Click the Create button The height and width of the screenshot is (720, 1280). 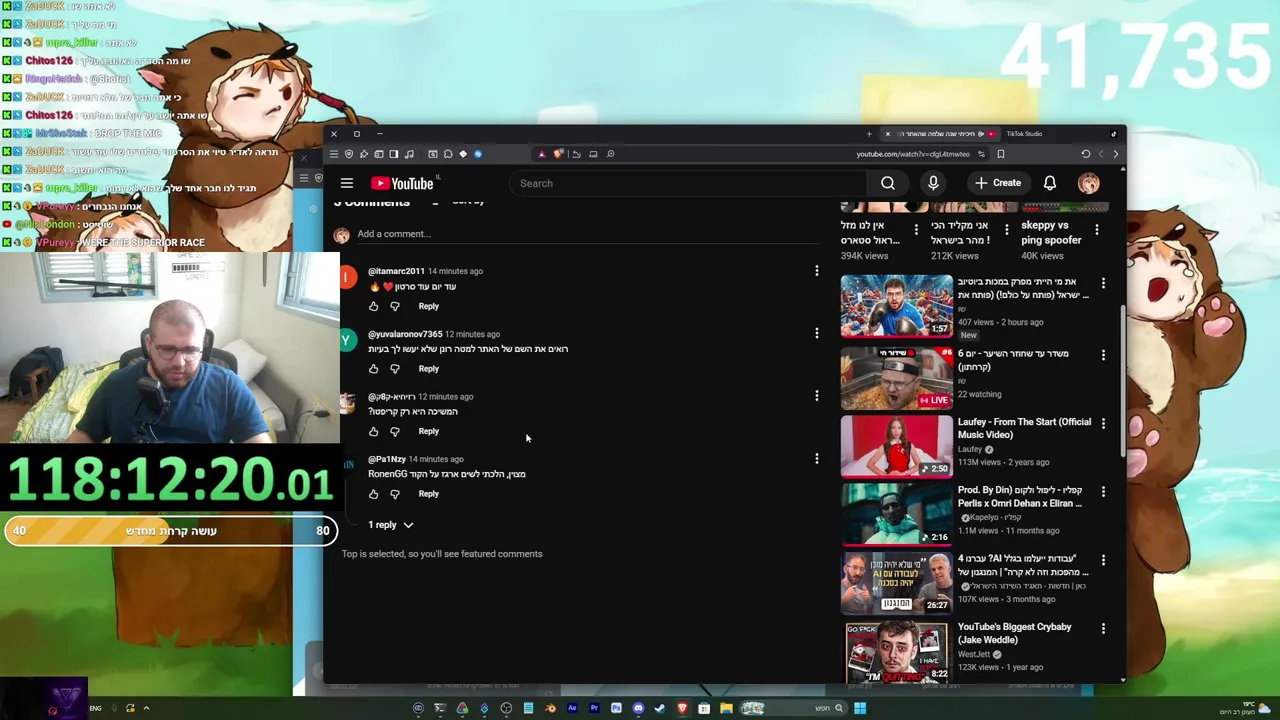click(x=998, y=183)
